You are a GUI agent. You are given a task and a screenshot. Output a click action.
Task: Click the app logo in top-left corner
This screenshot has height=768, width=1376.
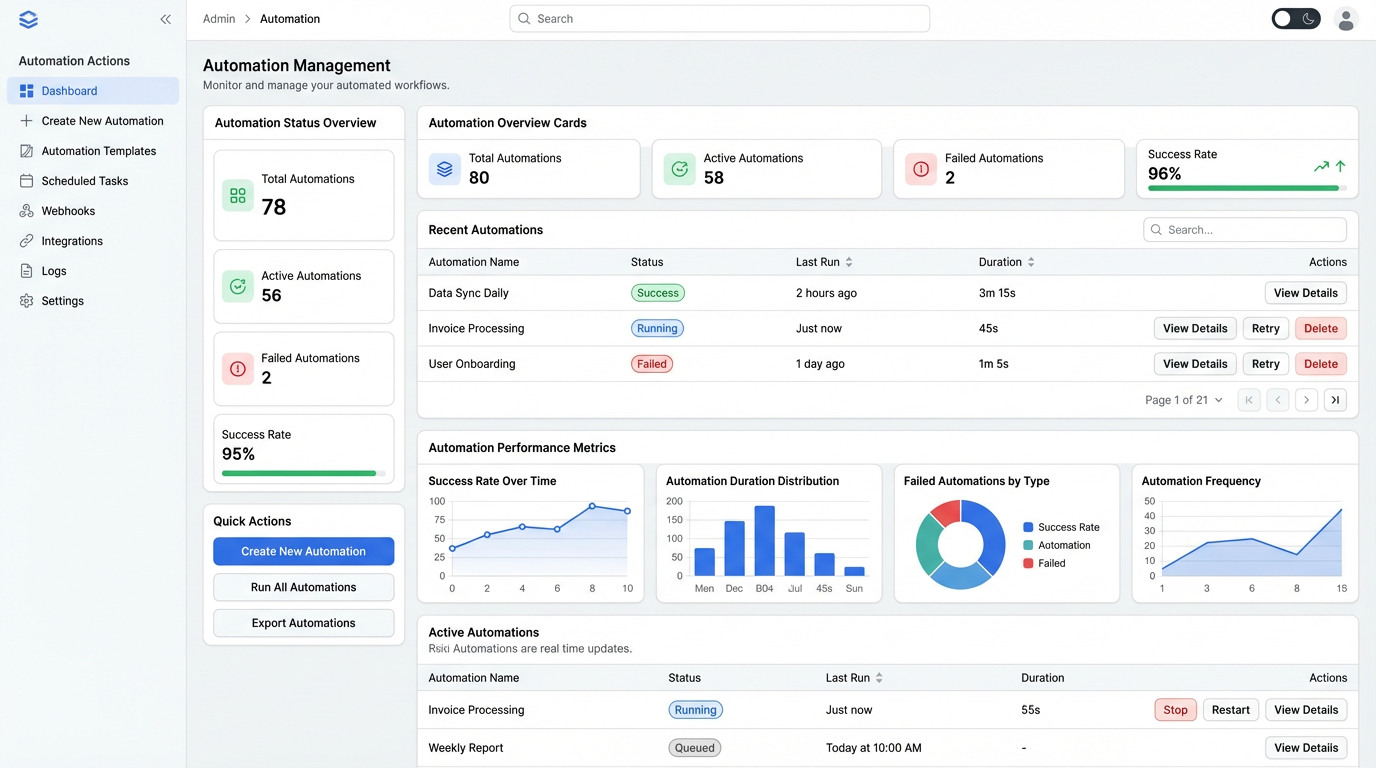[28, 19]
